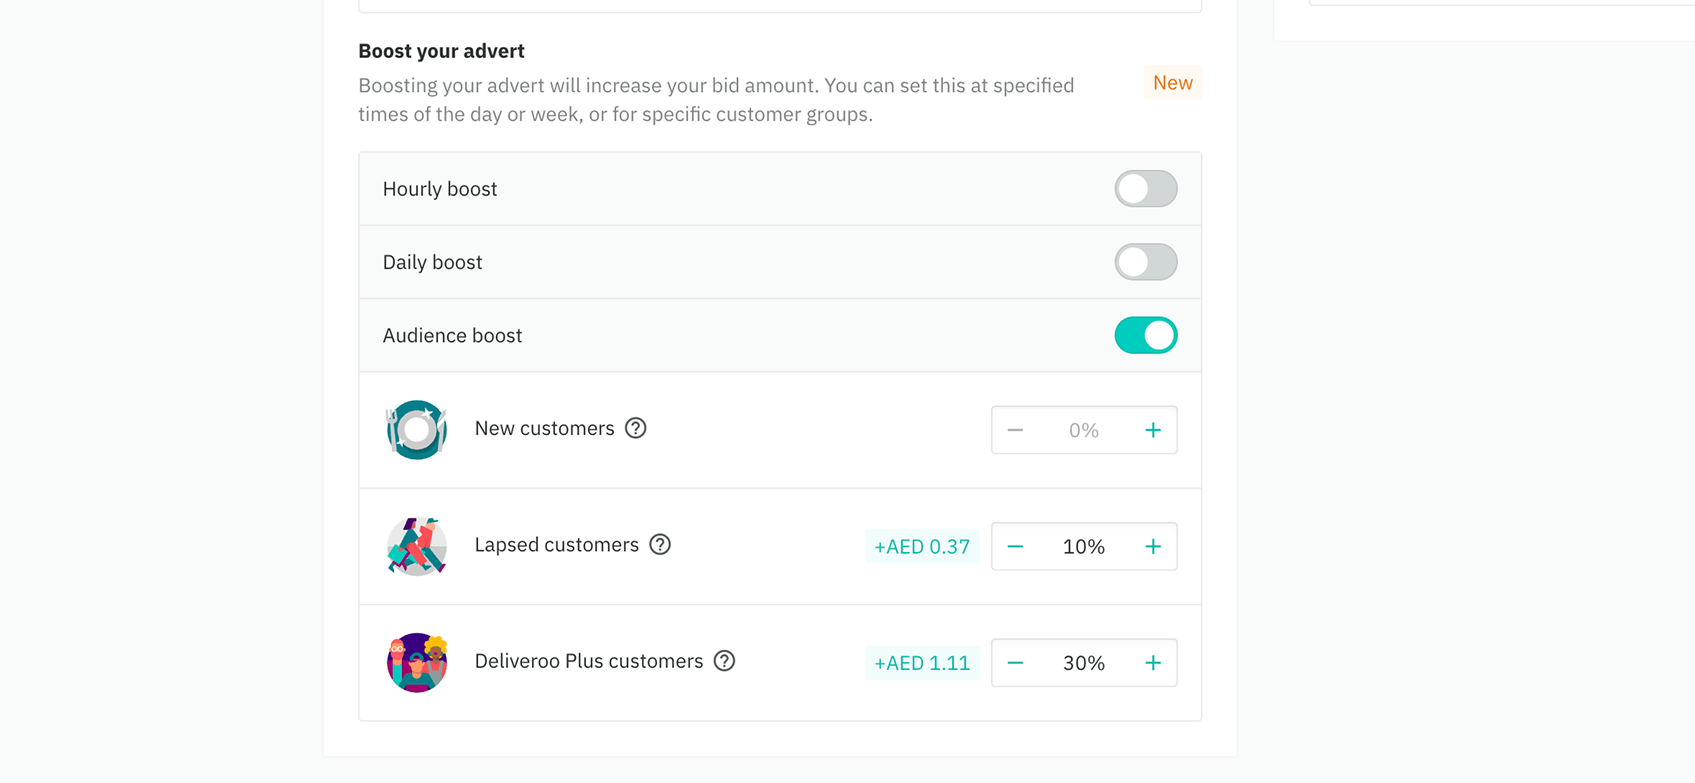Click the +AED 1.11 bid increase label
The width and height of the screenshot is (1695, 783).
point(922,663)
